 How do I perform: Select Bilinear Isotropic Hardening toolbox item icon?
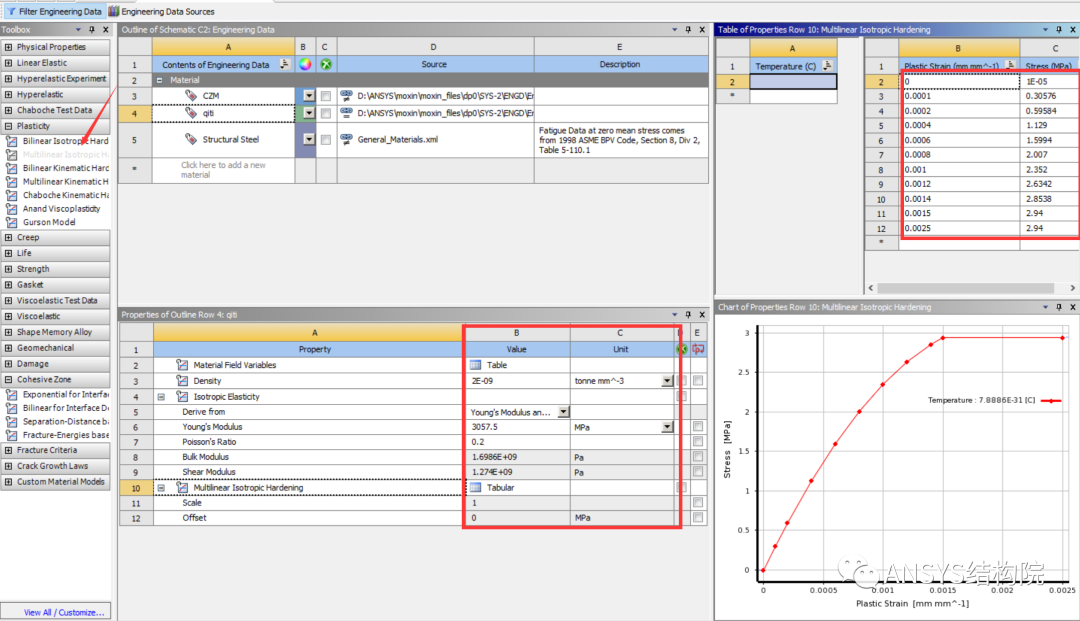12,140
